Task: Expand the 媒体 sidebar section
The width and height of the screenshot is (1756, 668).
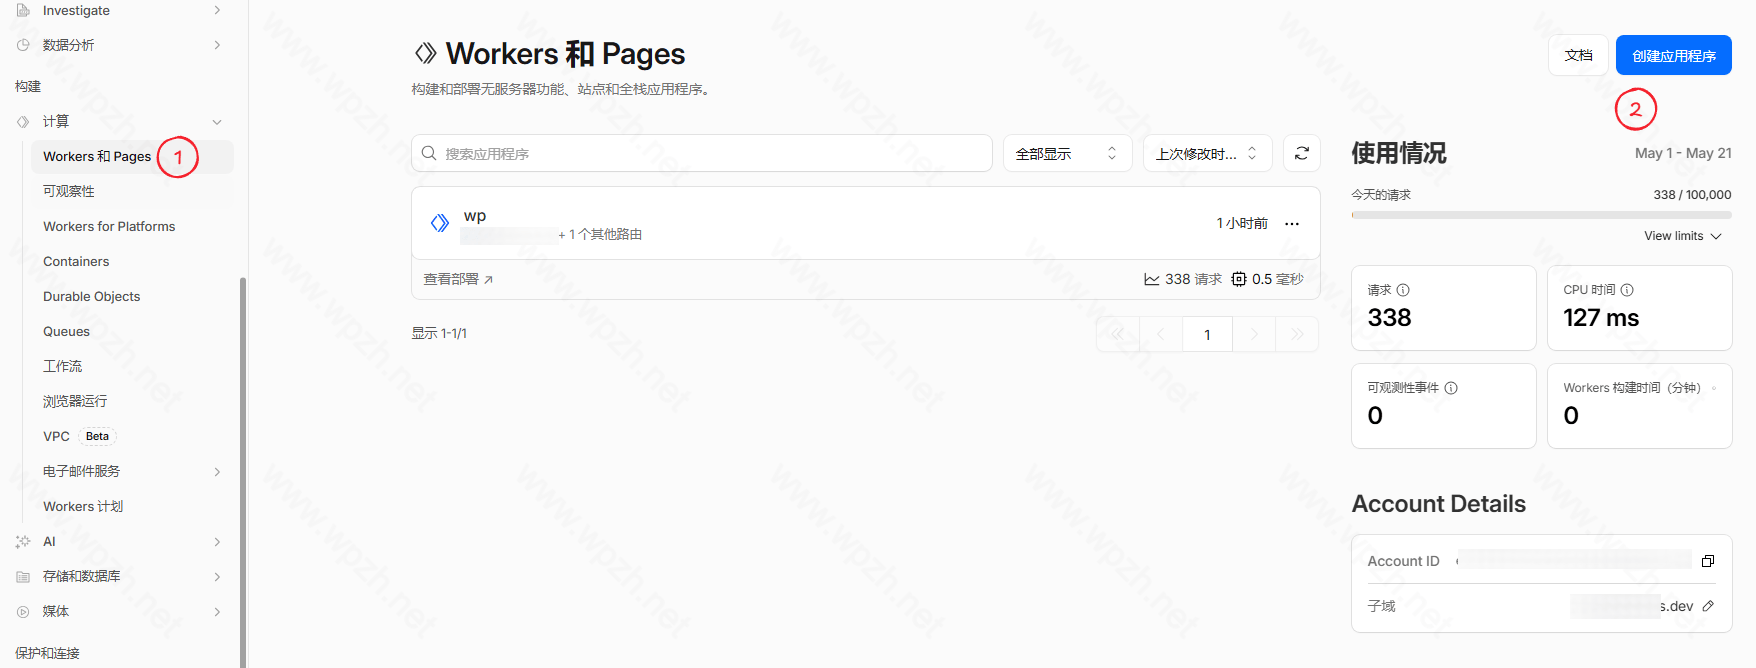Action: (217, 612)
